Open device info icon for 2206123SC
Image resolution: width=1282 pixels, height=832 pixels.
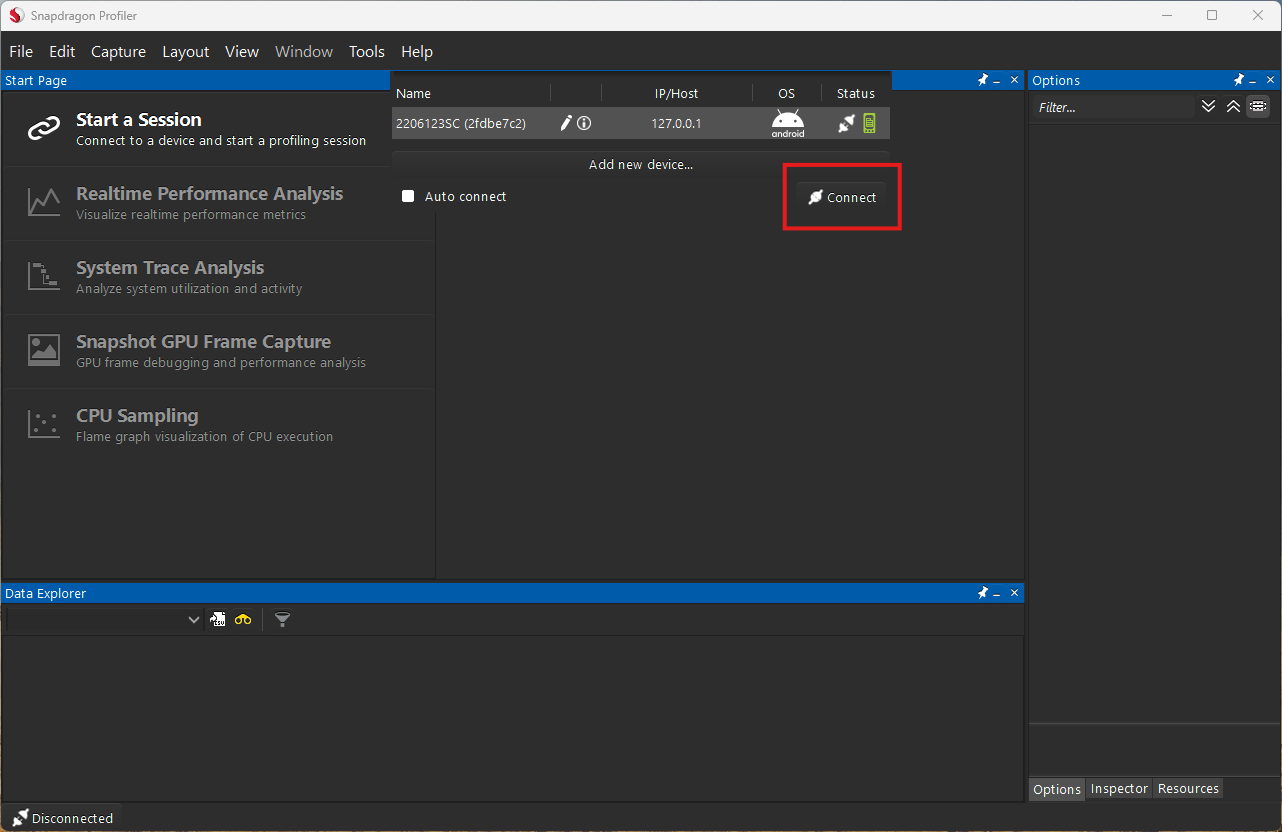[x=584, y=123]
